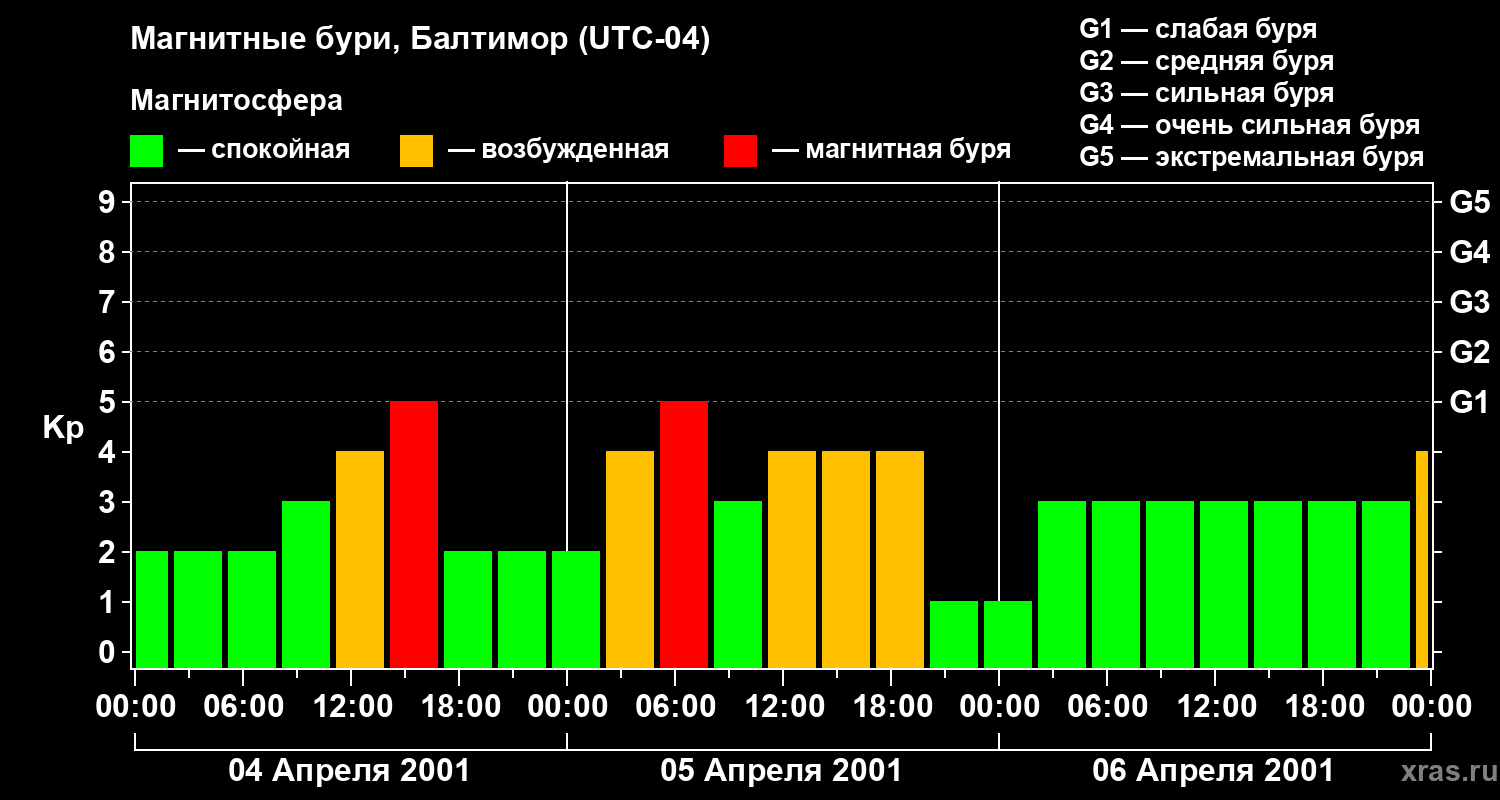1500x800 pixels.
Task: Select the chart title 'Магнитные бури, Балтимор (UTC-04)'
Action: click(x=420, y=40)
